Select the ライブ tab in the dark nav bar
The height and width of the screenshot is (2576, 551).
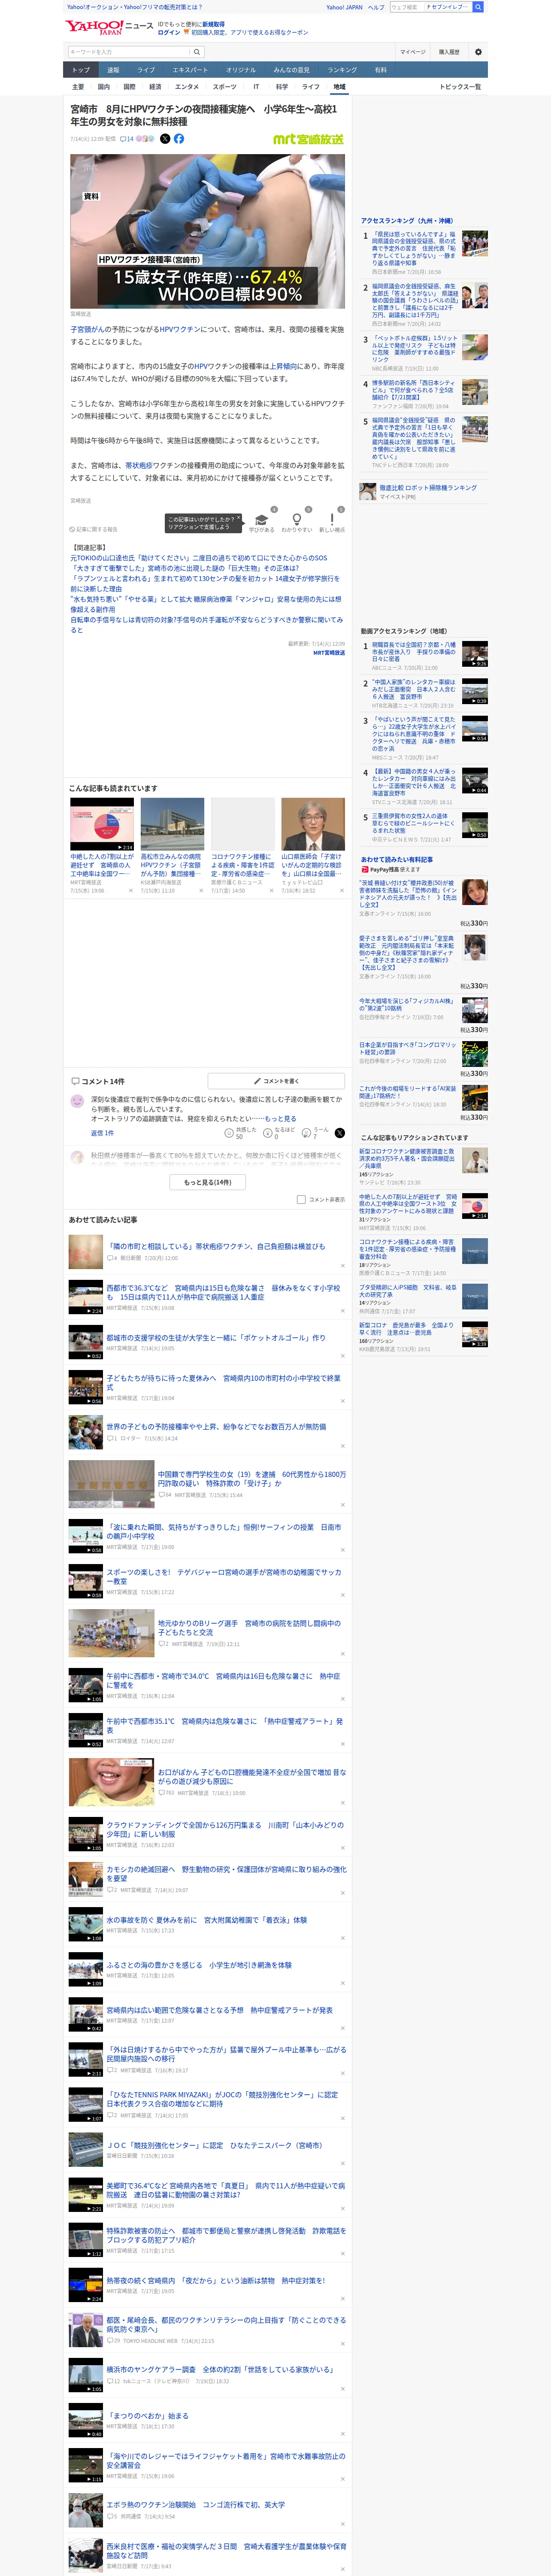pos(146,70)
